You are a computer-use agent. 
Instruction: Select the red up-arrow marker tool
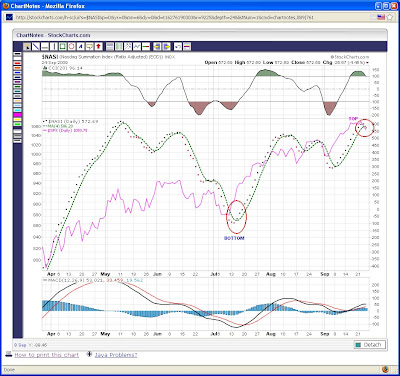(98, 47)
